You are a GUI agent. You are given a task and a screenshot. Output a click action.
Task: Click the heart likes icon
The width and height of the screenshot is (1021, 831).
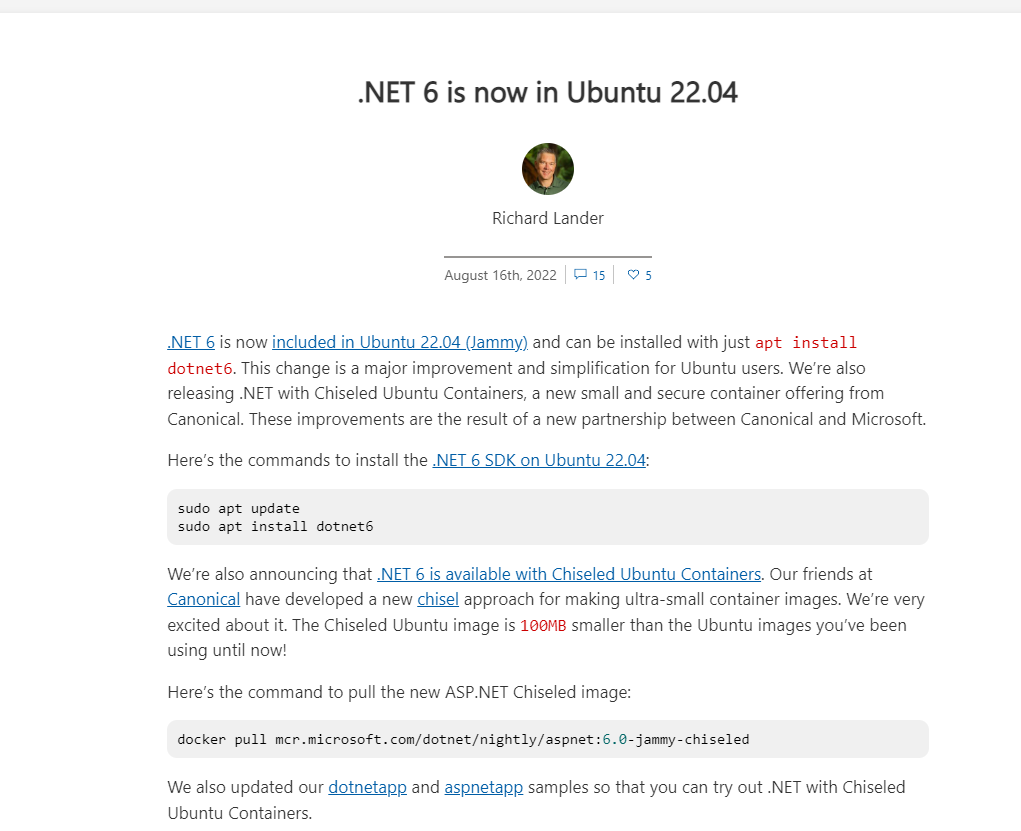(x=633, y=275)
